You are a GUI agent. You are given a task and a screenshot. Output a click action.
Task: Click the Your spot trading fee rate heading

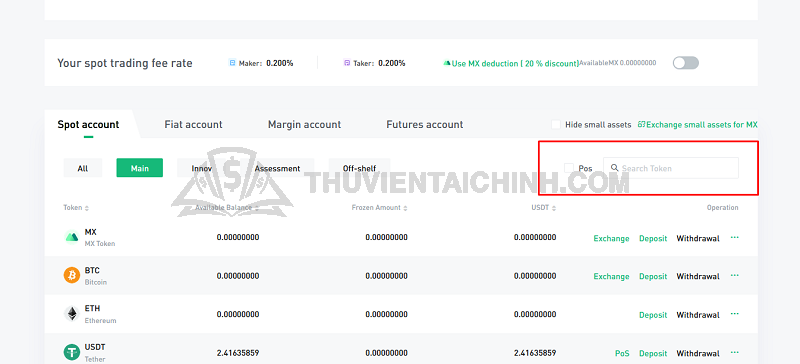(125, 63)
